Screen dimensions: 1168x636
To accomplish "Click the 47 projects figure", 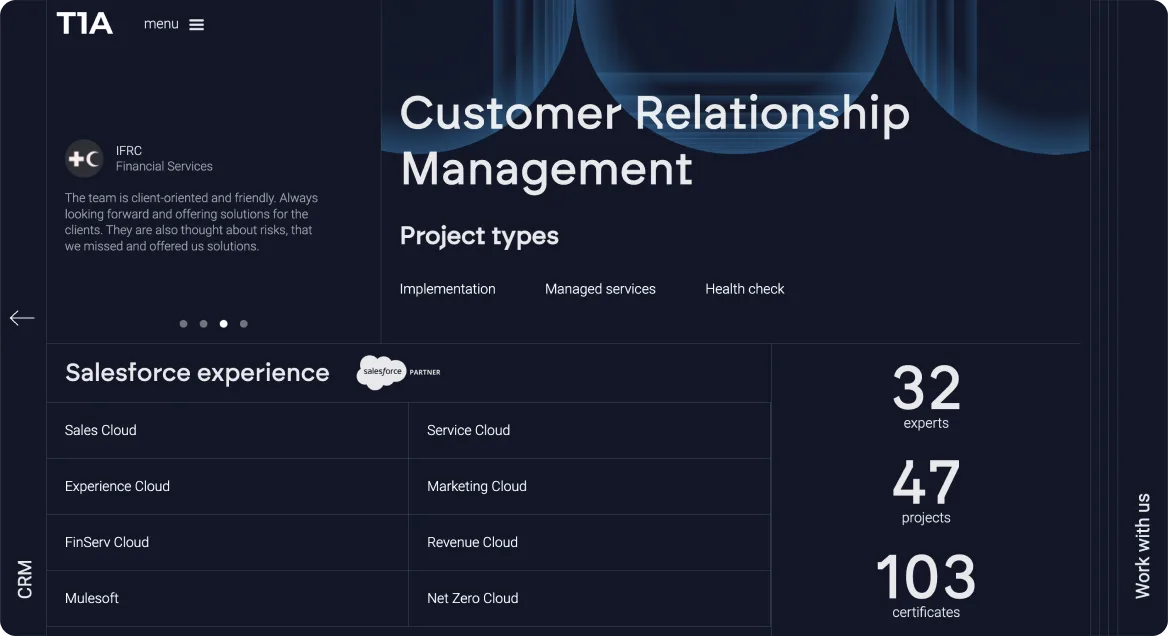I will click(926, 492).
